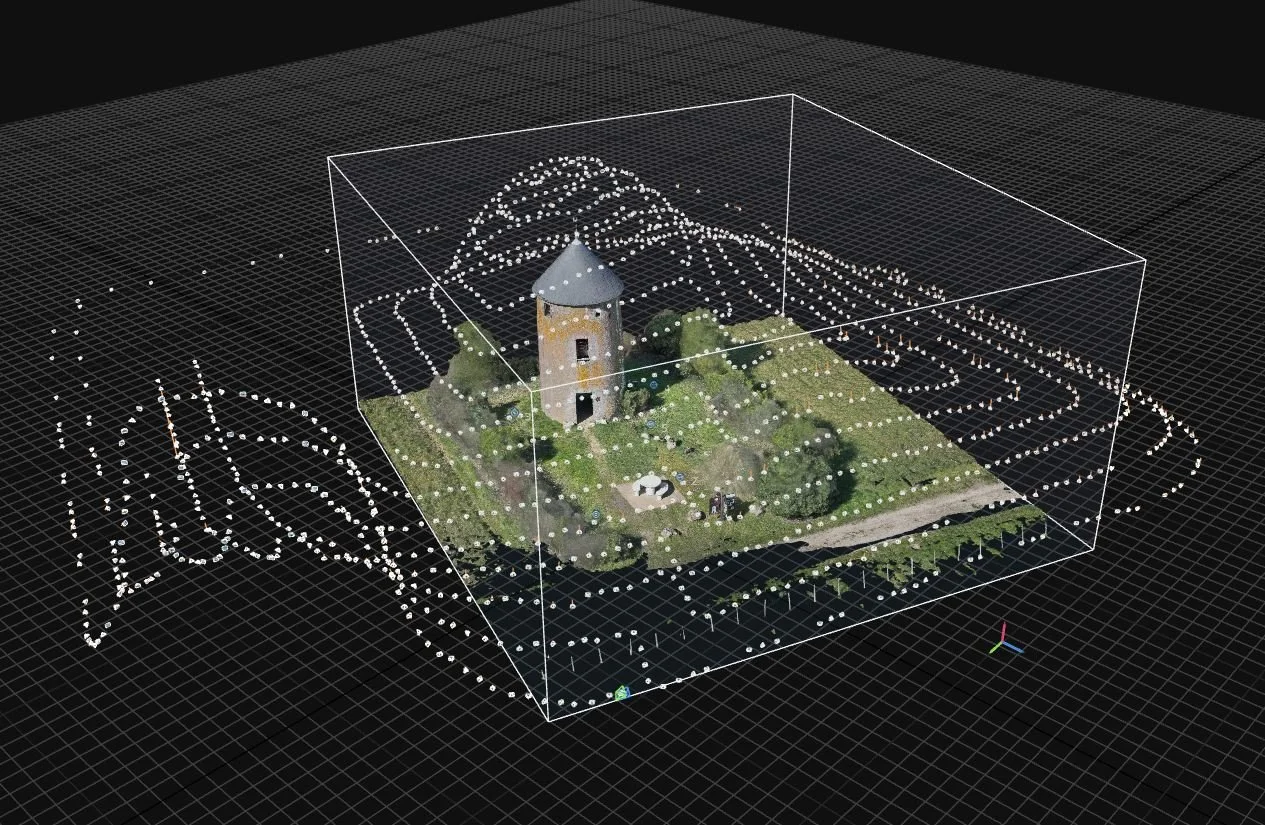This screenshot has height=825, width=1265.
Task: Click the tower's upper window opening
Action: [582, 350]
